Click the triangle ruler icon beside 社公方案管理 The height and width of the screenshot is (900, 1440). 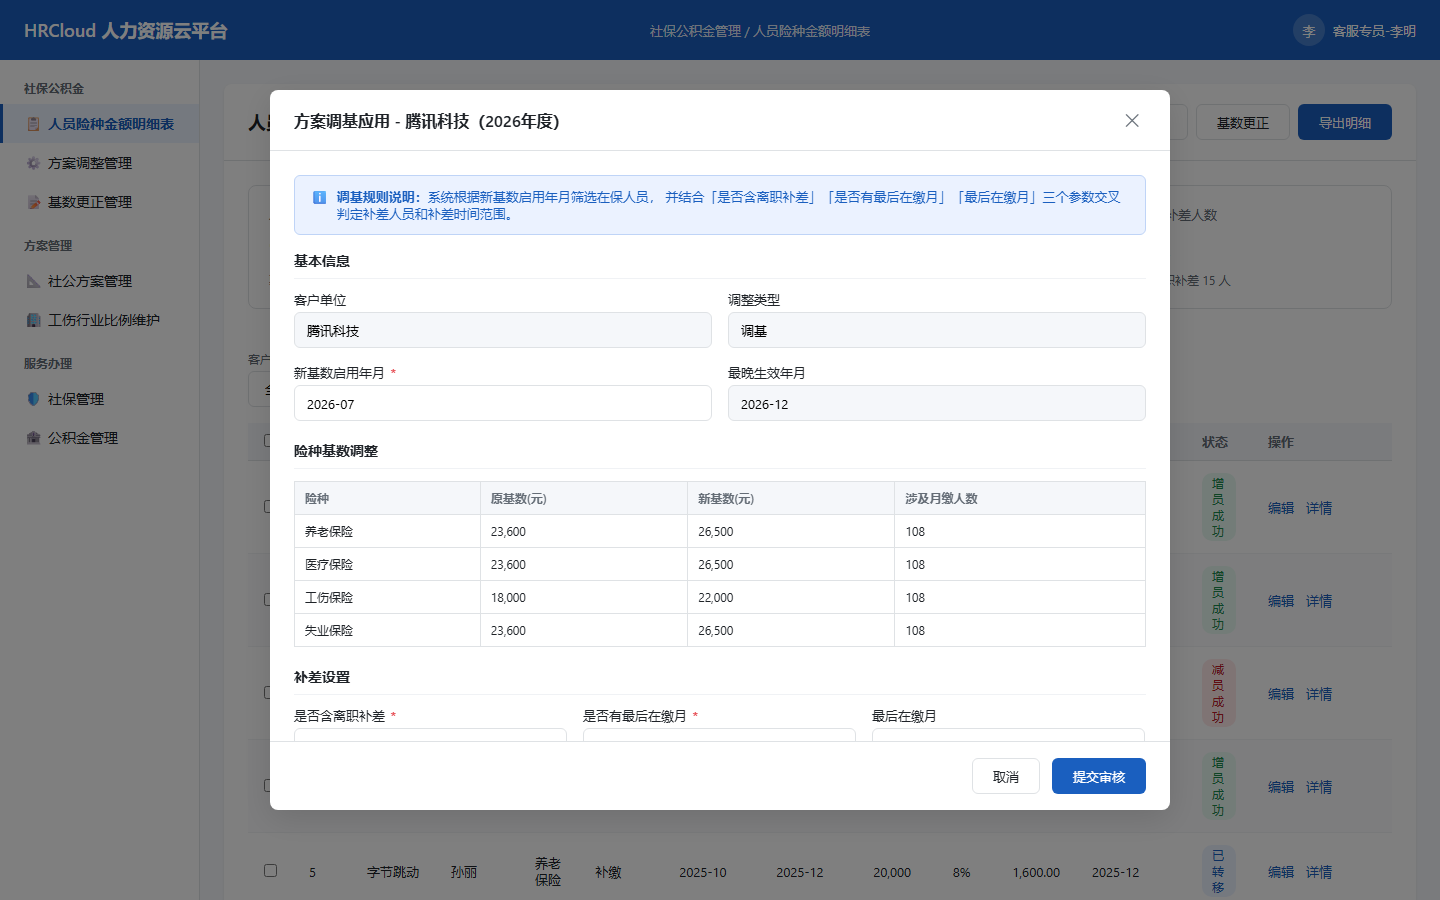[x=33, y=281]
